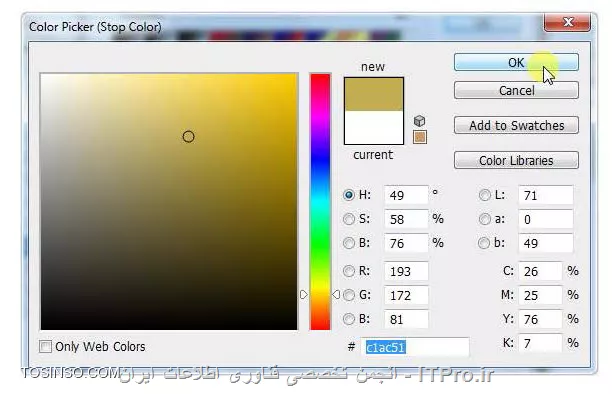Click the saturation field showing 58

[x=406, y=219]
